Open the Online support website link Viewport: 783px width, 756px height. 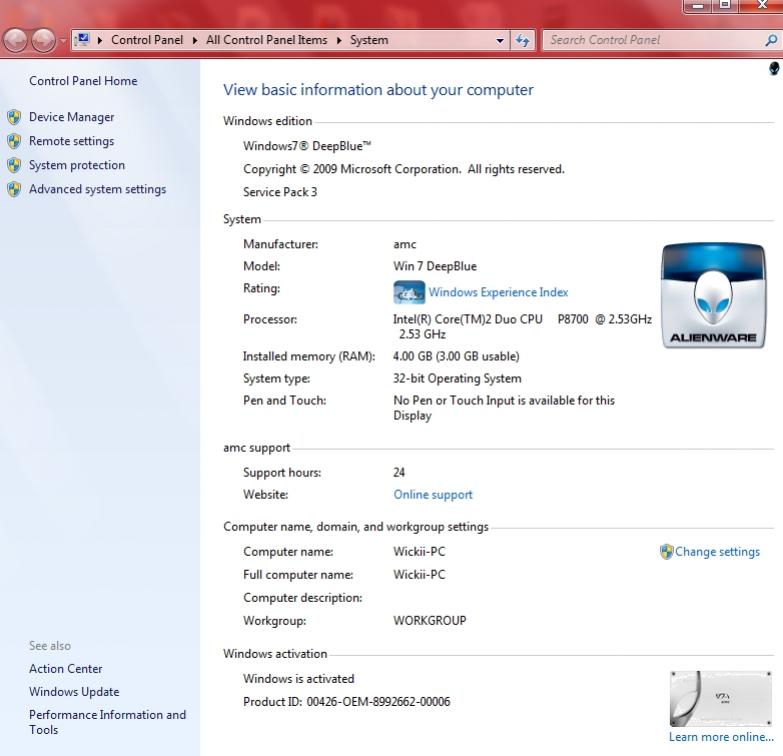pyautogui.click(x=432, y=494)
